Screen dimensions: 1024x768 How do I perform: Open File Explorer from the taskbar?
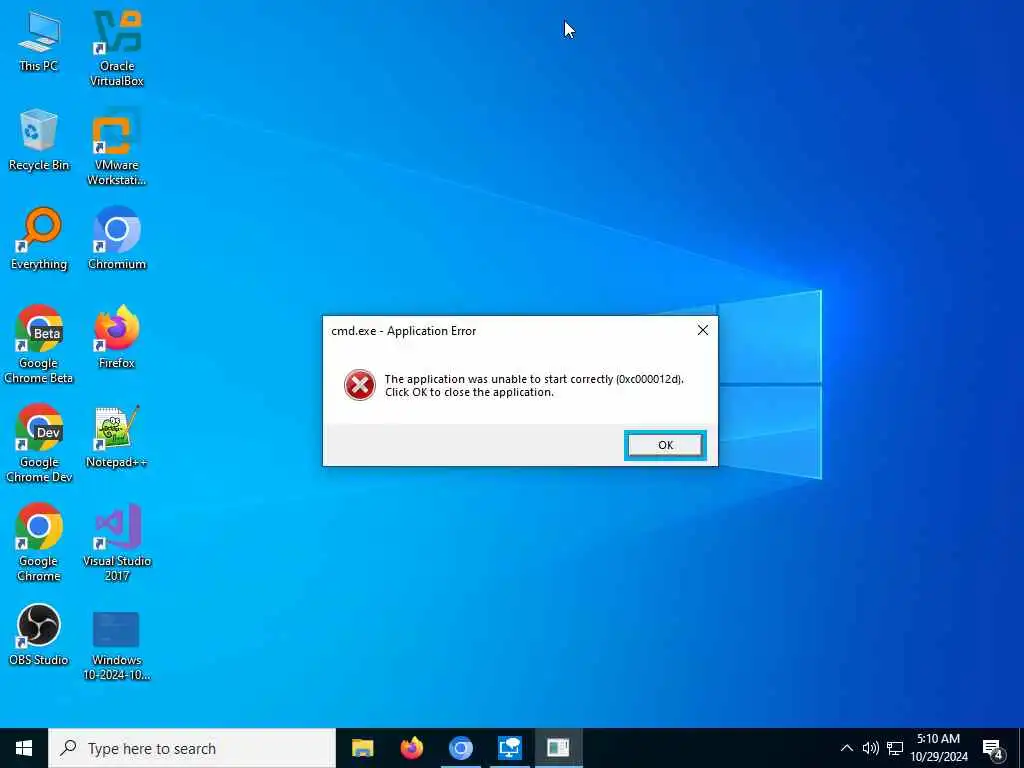tap(362, 748)
